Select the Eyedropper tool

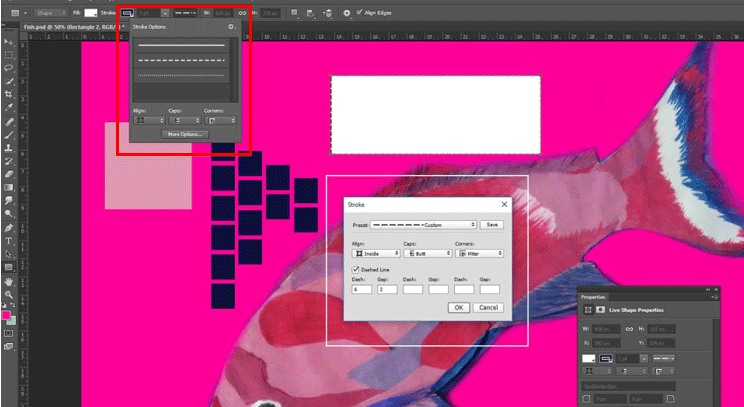[x=9, y=108]
